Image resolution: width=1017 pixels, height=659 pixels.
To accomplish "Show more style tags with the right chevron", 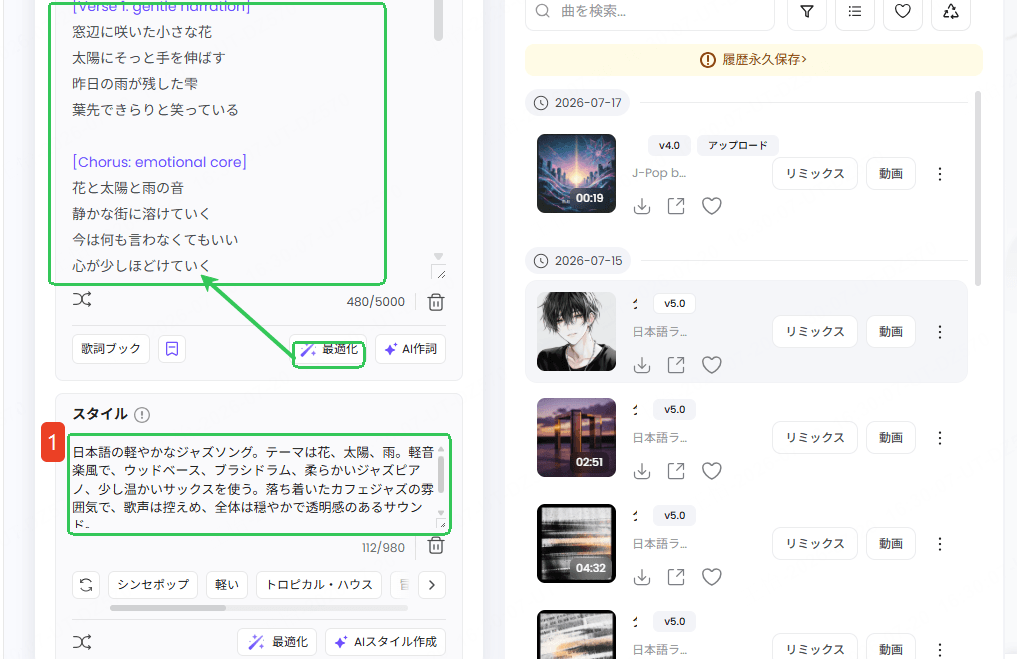I will click(432, 585).
